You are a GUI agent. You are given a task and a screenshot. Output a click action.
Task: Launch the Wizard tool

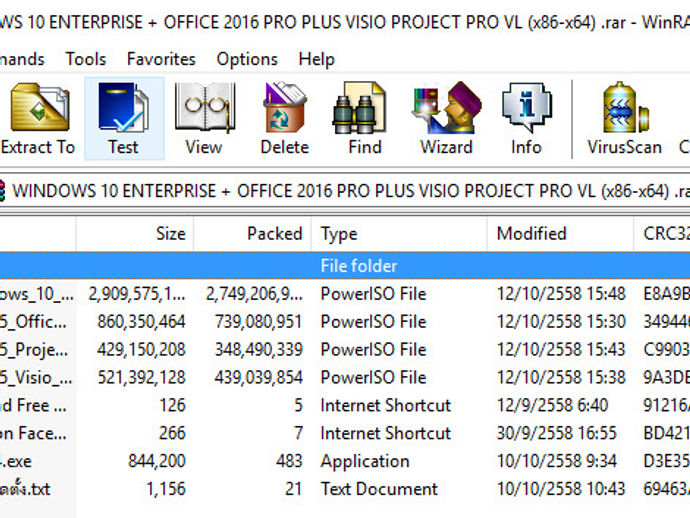446,118
